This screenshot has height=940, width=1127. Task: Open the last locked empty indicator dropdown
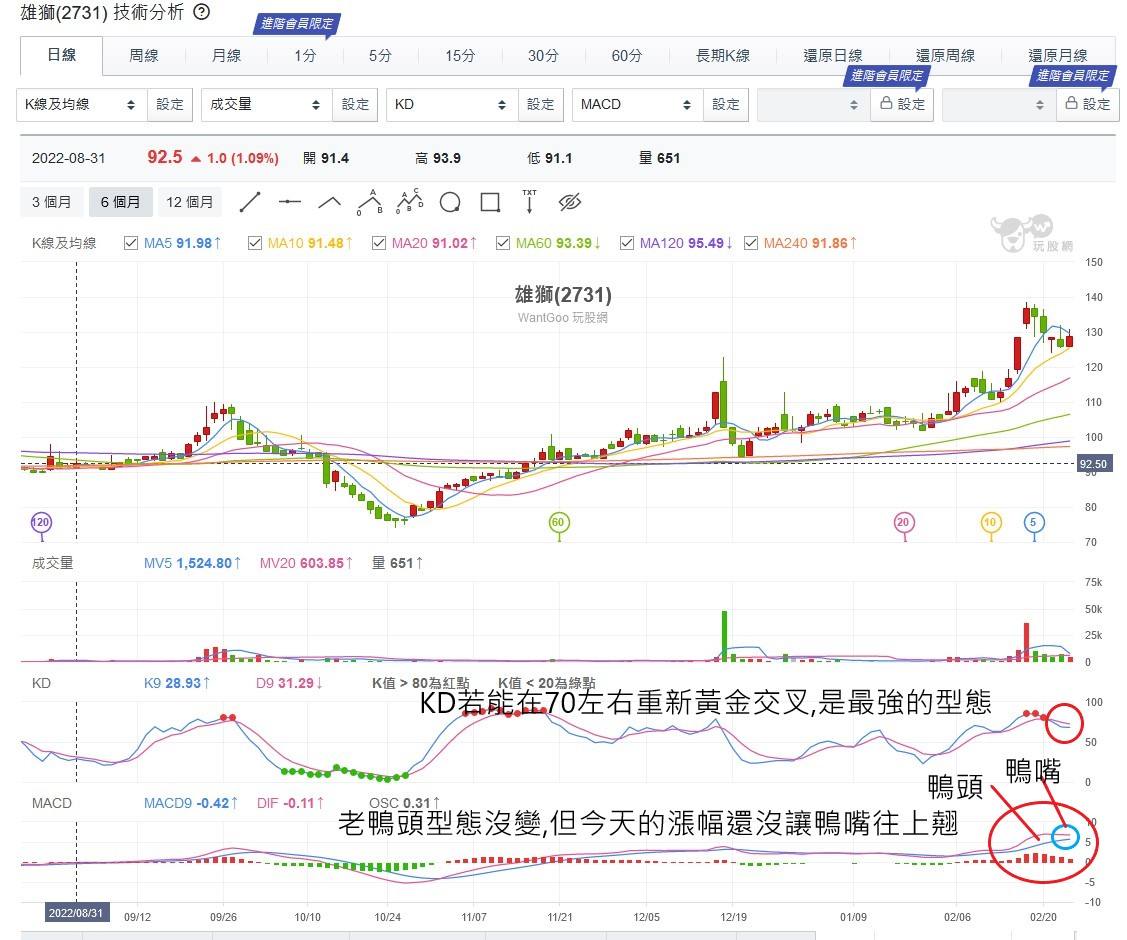coord(999,105)
